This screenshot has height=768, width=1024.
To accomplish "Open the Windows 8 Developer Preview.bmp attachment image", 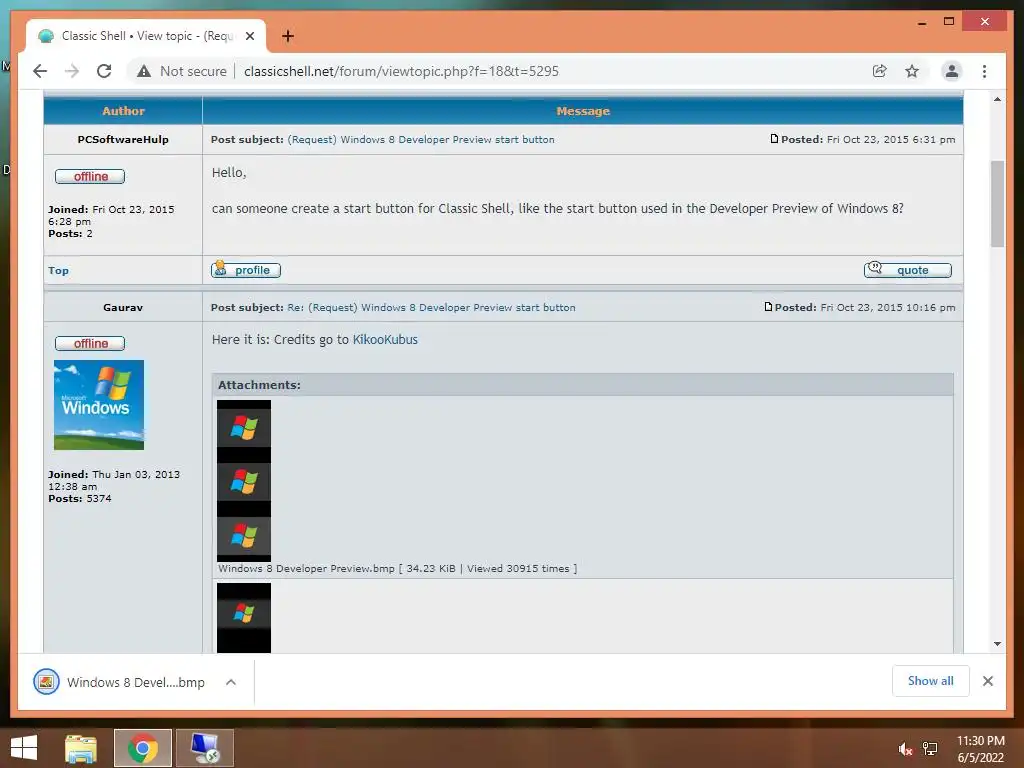I will tap(244, 481).
